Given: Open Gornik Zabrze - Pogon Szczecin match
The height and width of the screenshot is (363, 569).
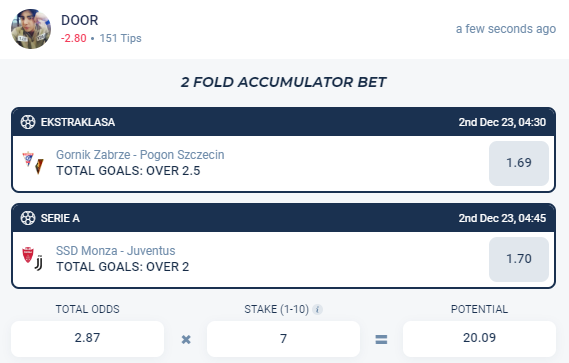Looking at the screenshot, I should pos(140,155).
